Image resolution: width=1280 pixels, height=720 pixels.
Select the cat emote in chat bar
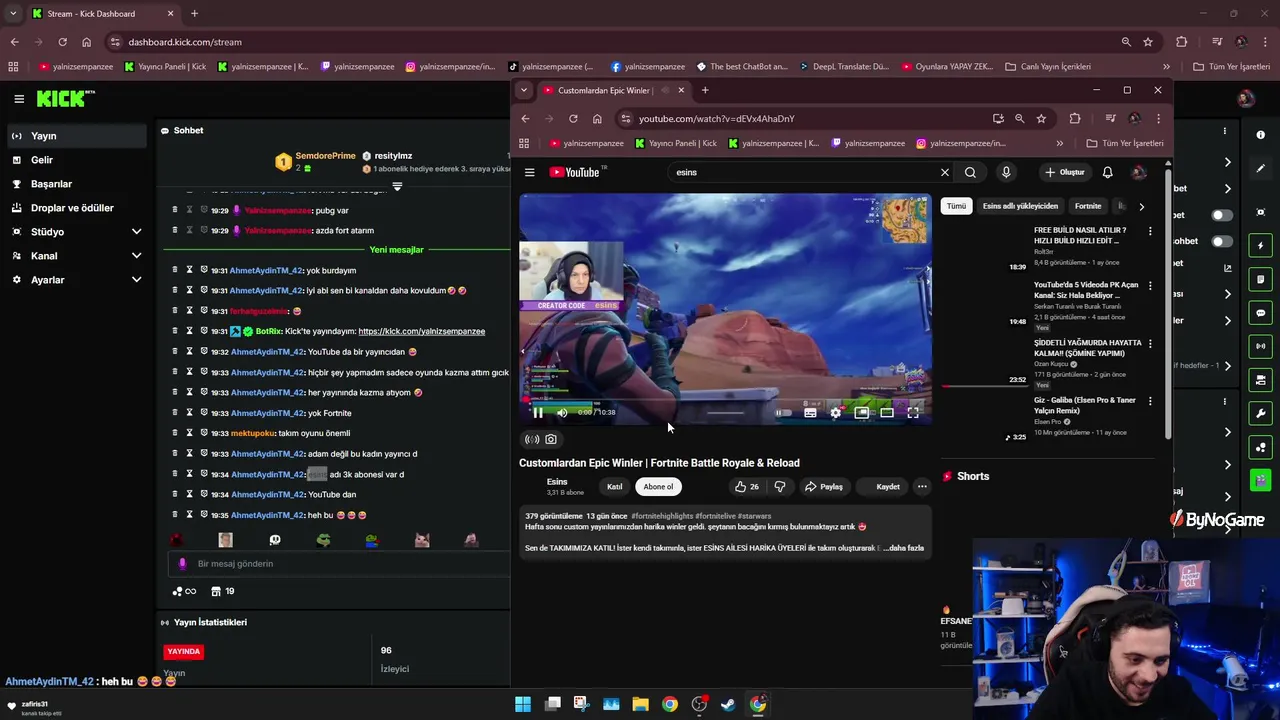(422, 540)
